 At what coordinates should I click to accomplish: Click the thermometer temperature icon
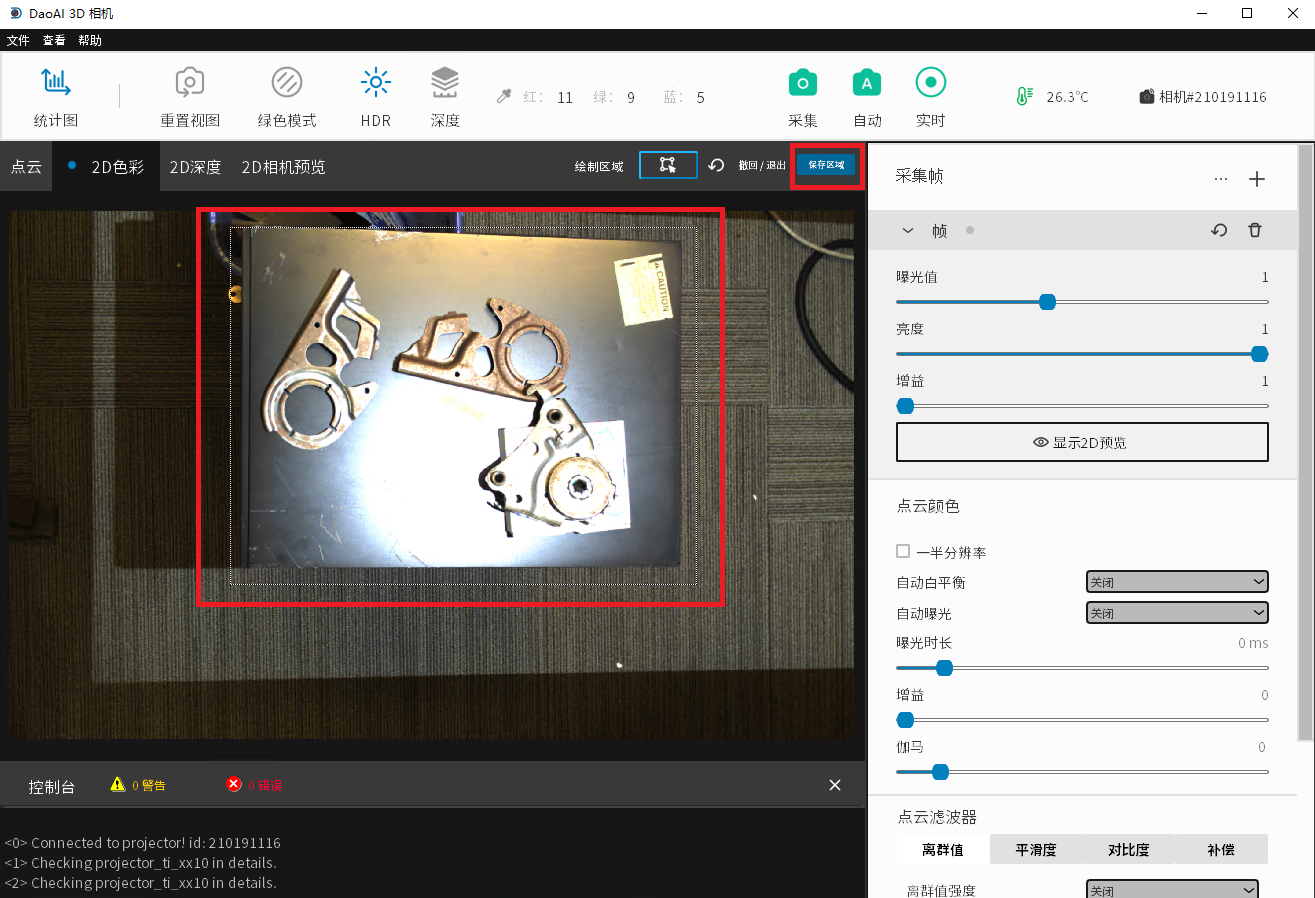[1023, 97]
